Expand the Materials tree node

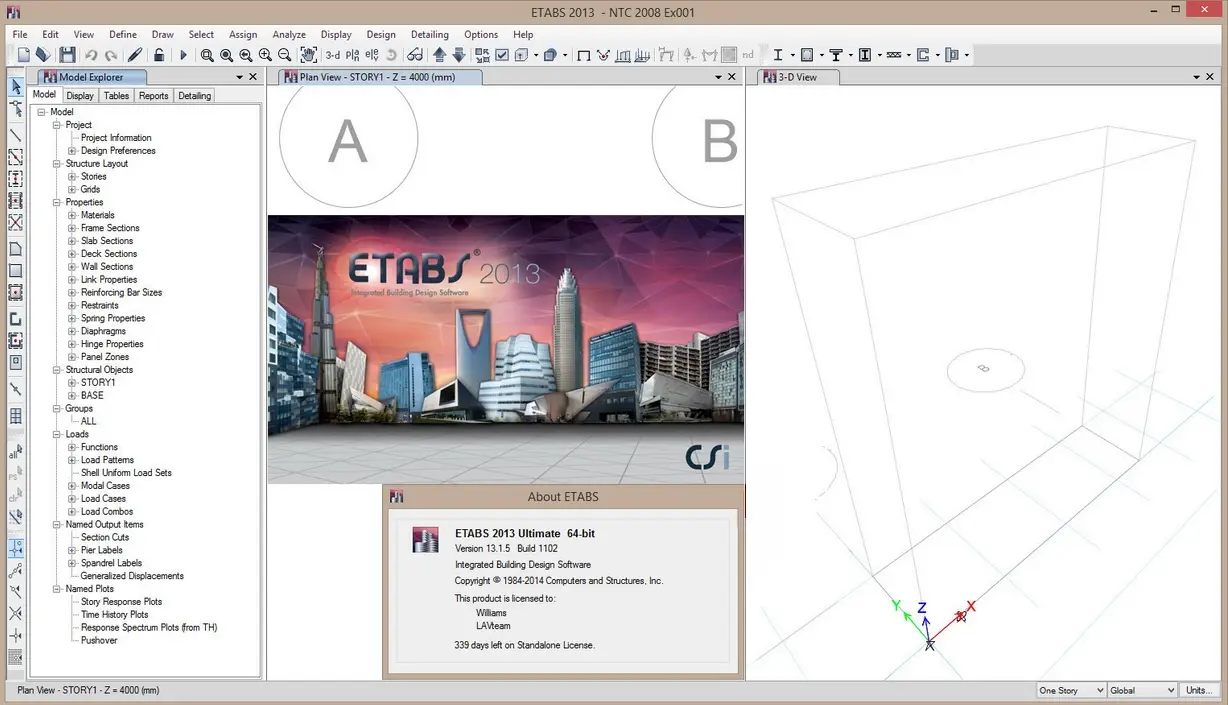[72, 215]
